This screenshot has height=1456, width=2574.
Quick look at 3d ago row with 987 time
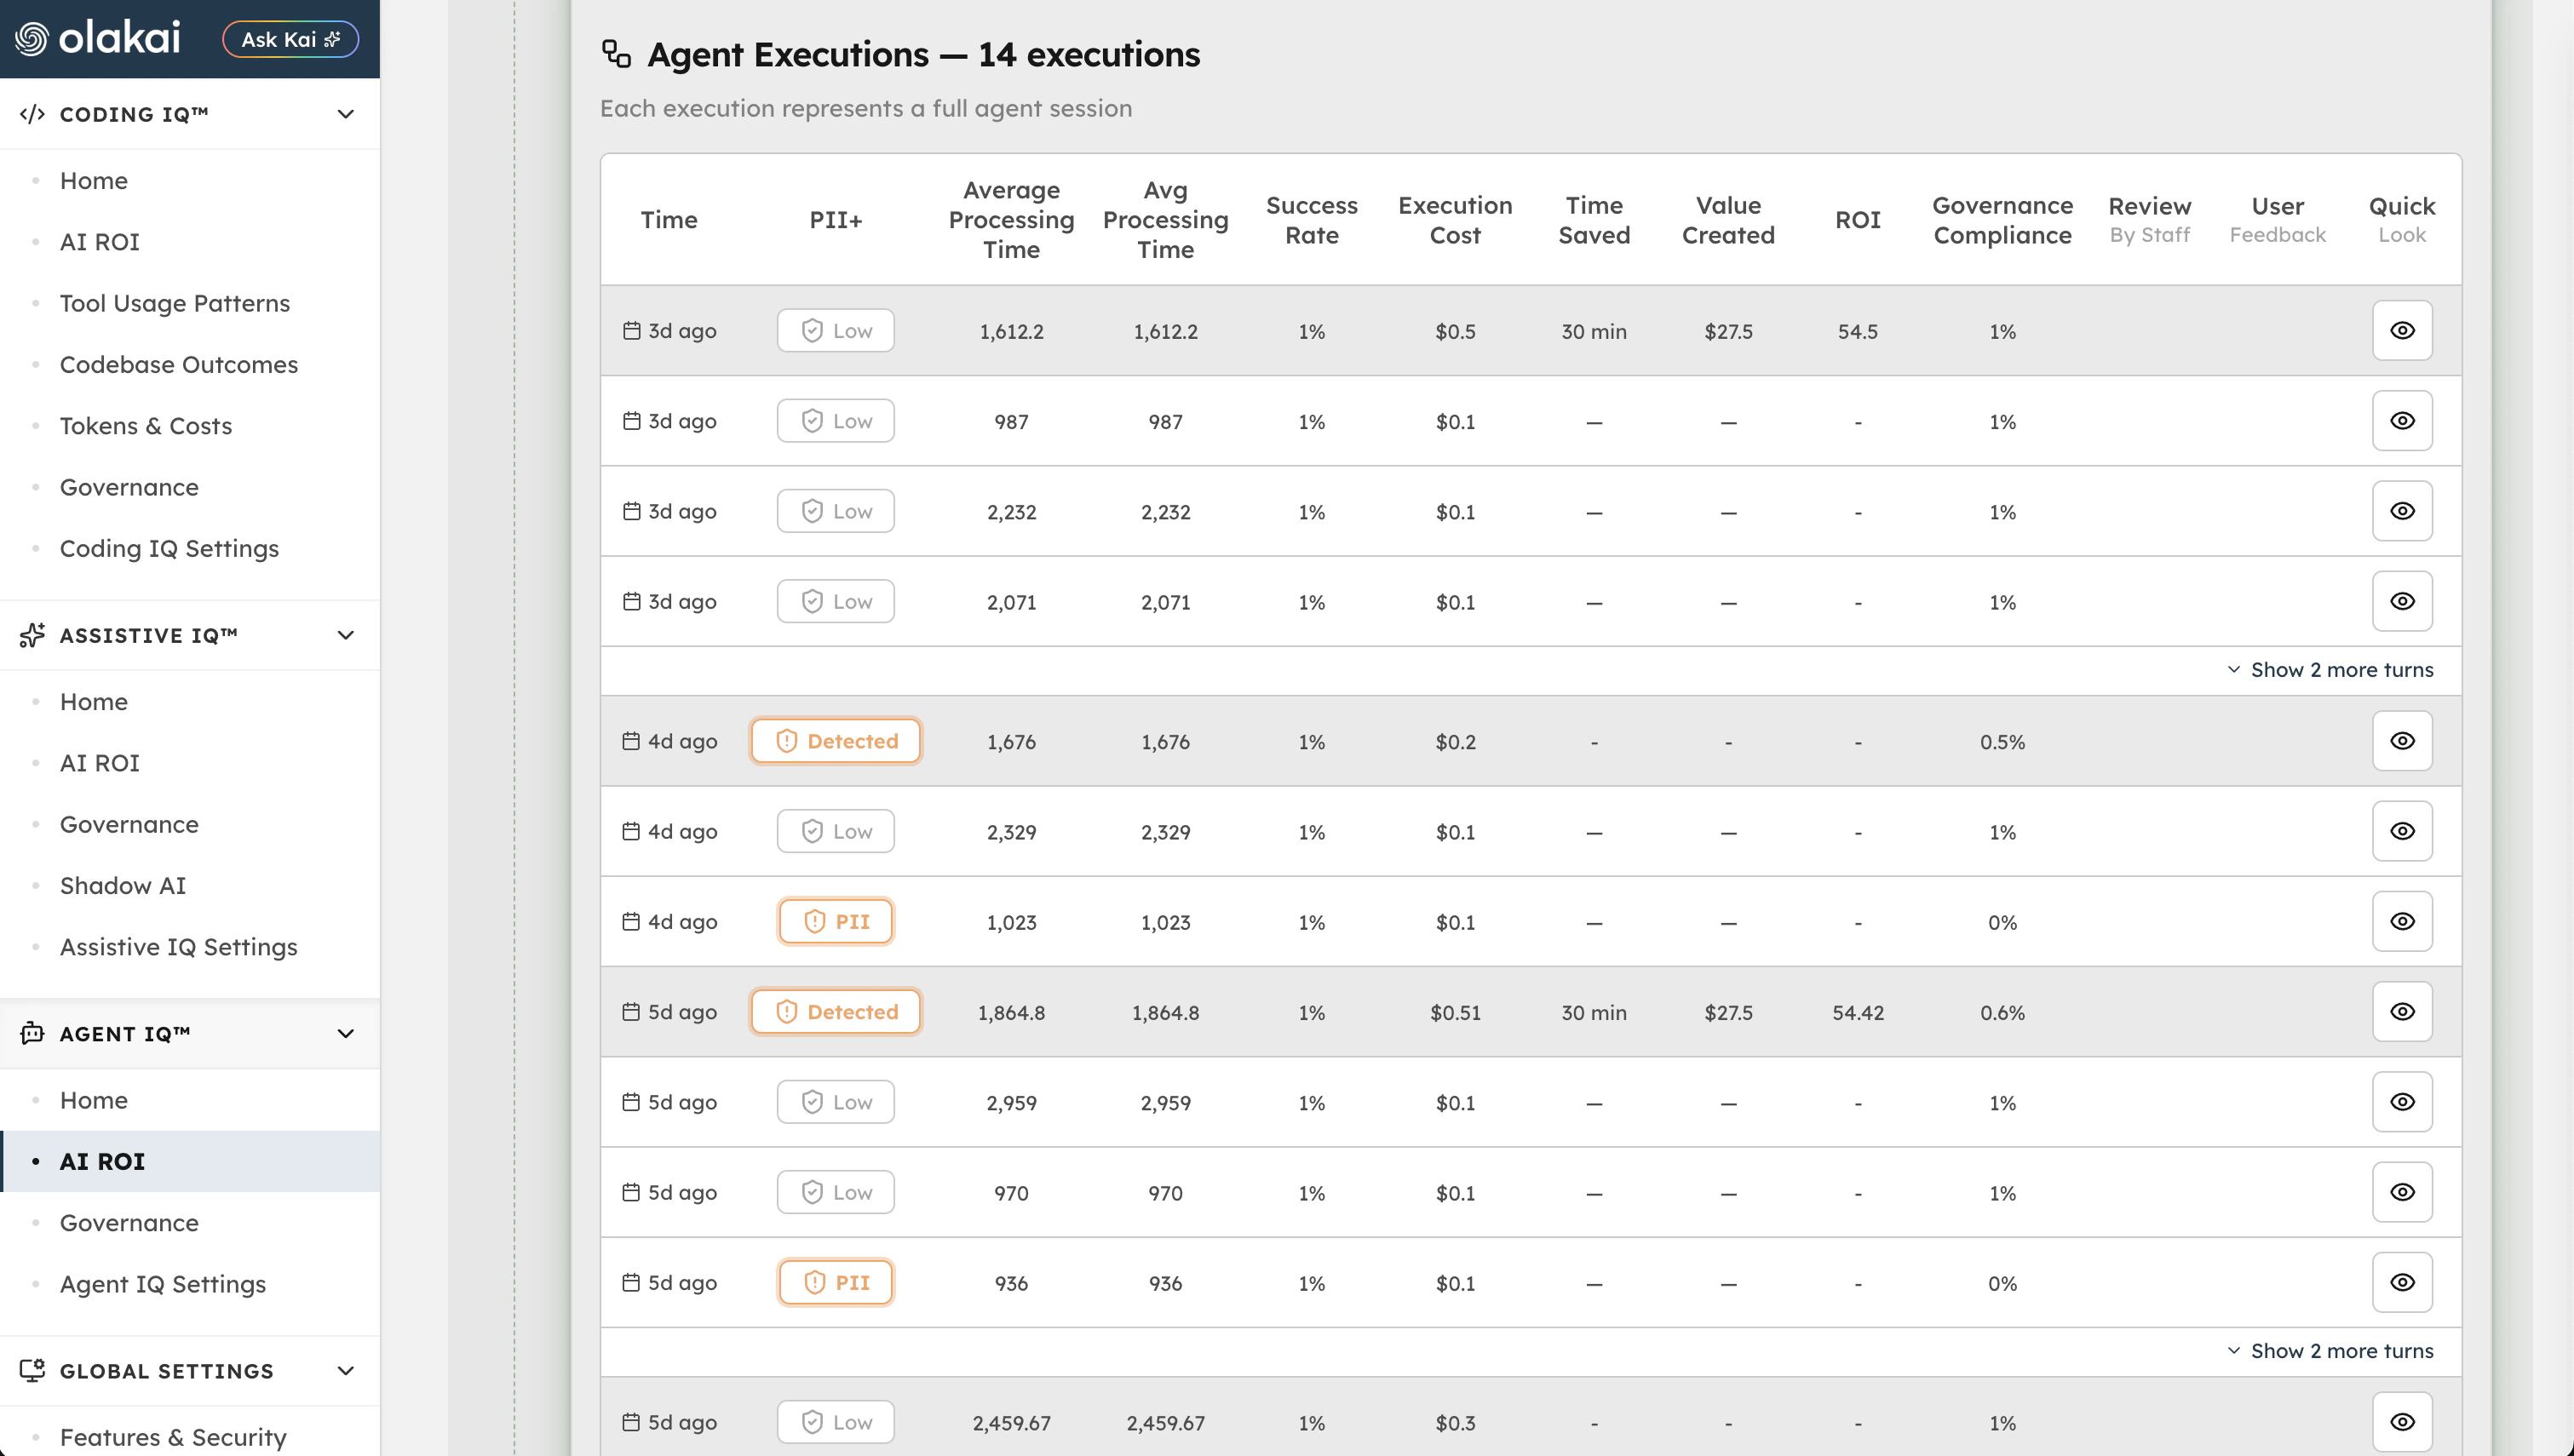2402,421
